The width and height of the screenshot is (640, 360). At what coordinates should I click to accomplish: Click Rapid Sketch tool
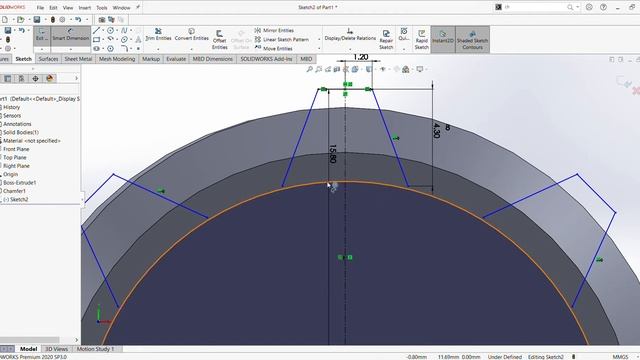point(422,40)
